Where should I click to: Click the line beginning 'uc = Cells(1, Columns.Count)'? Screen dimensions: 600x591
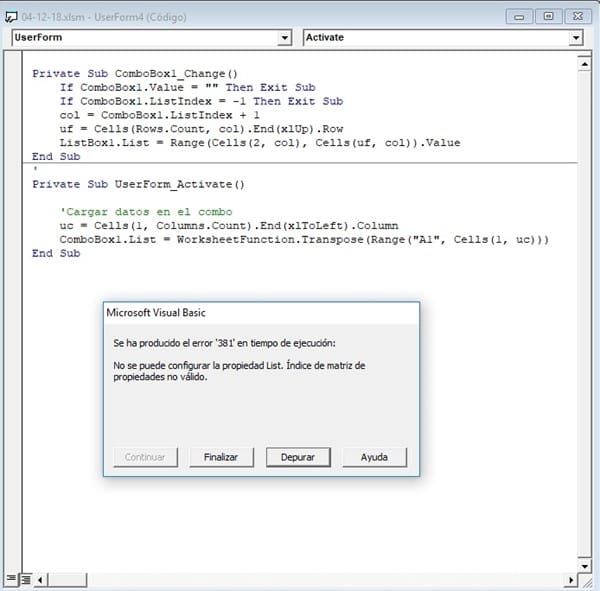pos(229,226)
